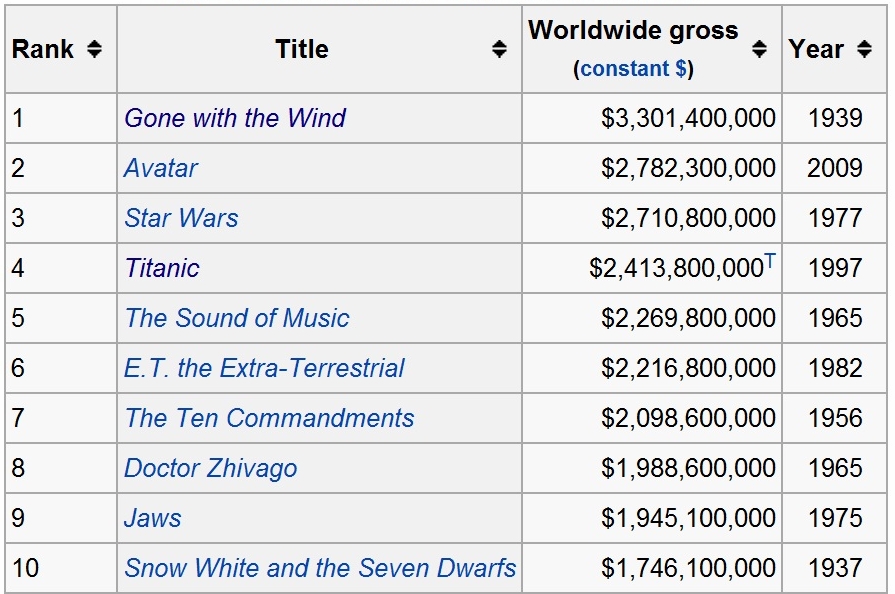Sort table by Year column arrows
This screenshot has height=594, width=895.
(865, 49)
